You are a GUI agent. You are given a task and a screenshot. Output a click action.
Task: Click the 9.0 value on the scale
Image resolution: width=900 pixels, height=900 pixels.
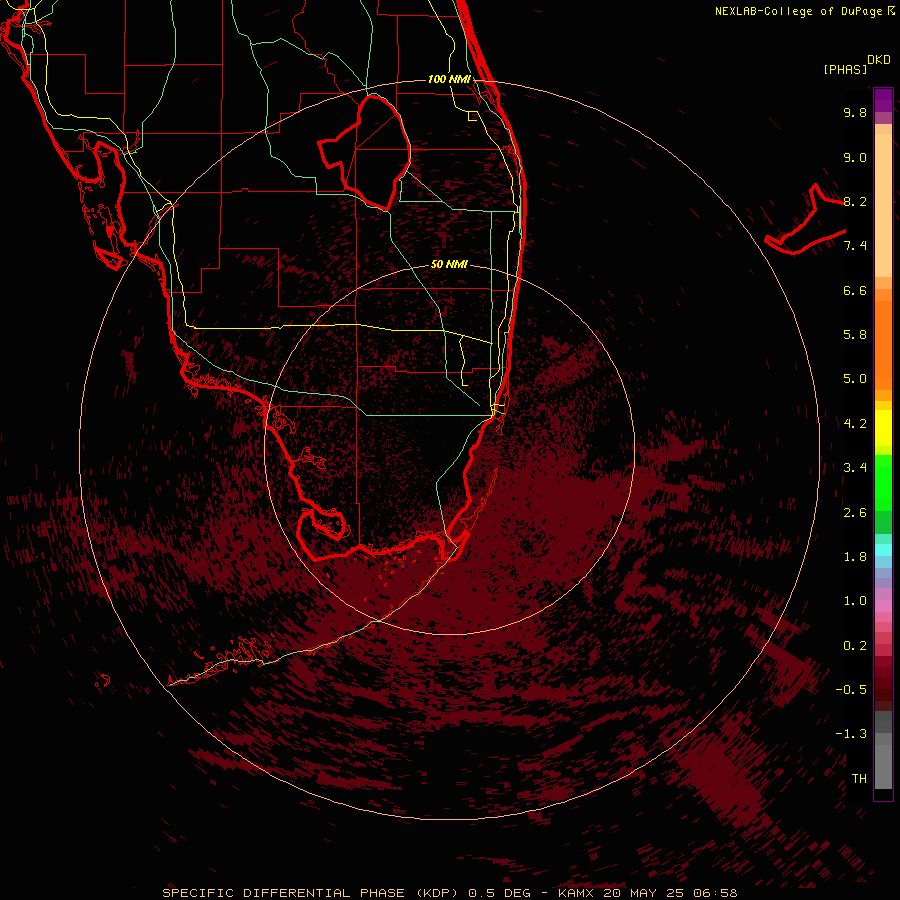pyautogui.click(x=855, y=157)
